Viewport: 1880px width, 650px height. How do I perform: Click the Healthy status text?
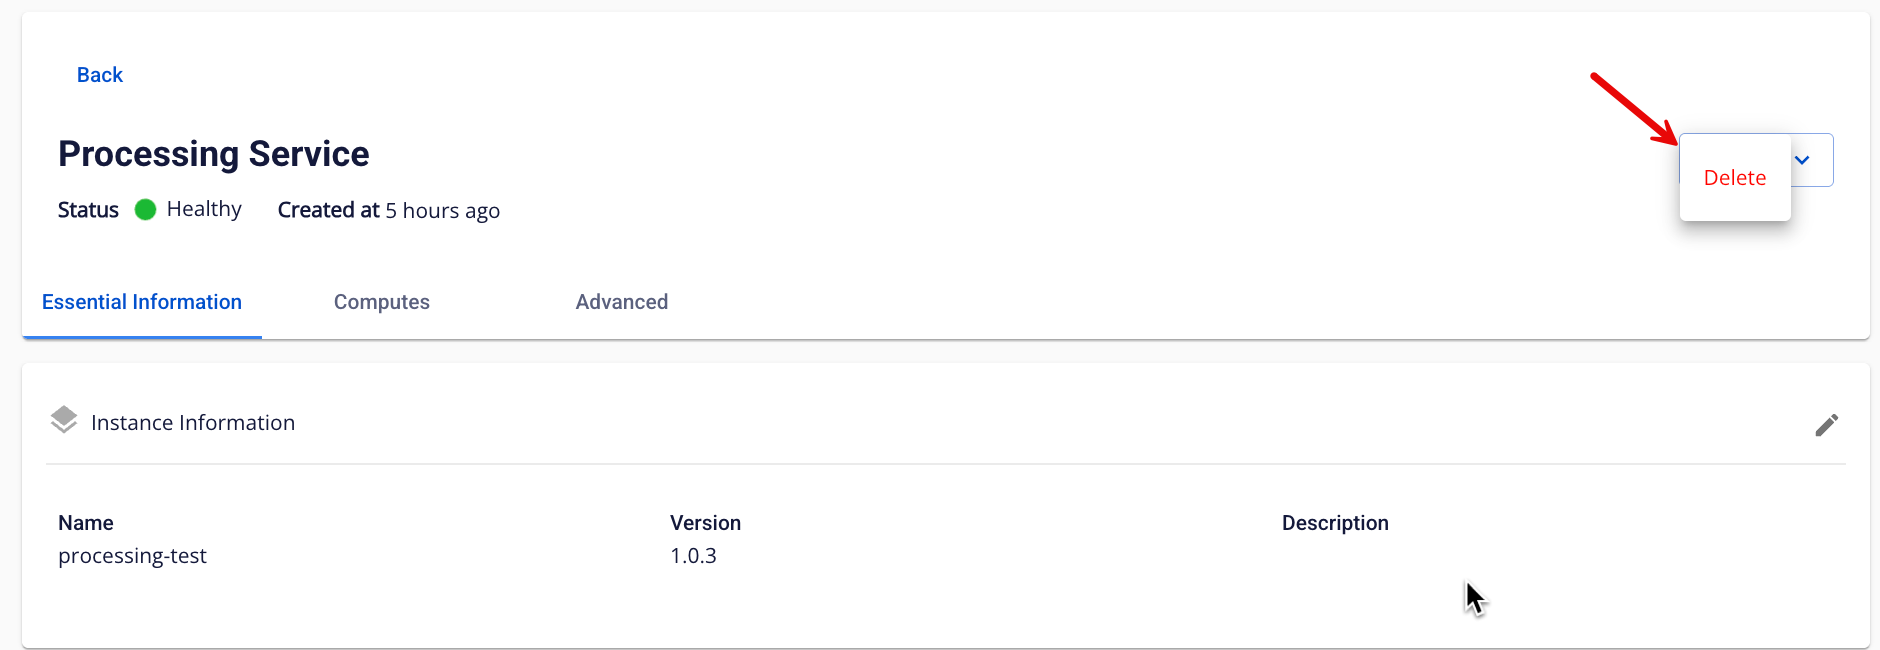204,209
